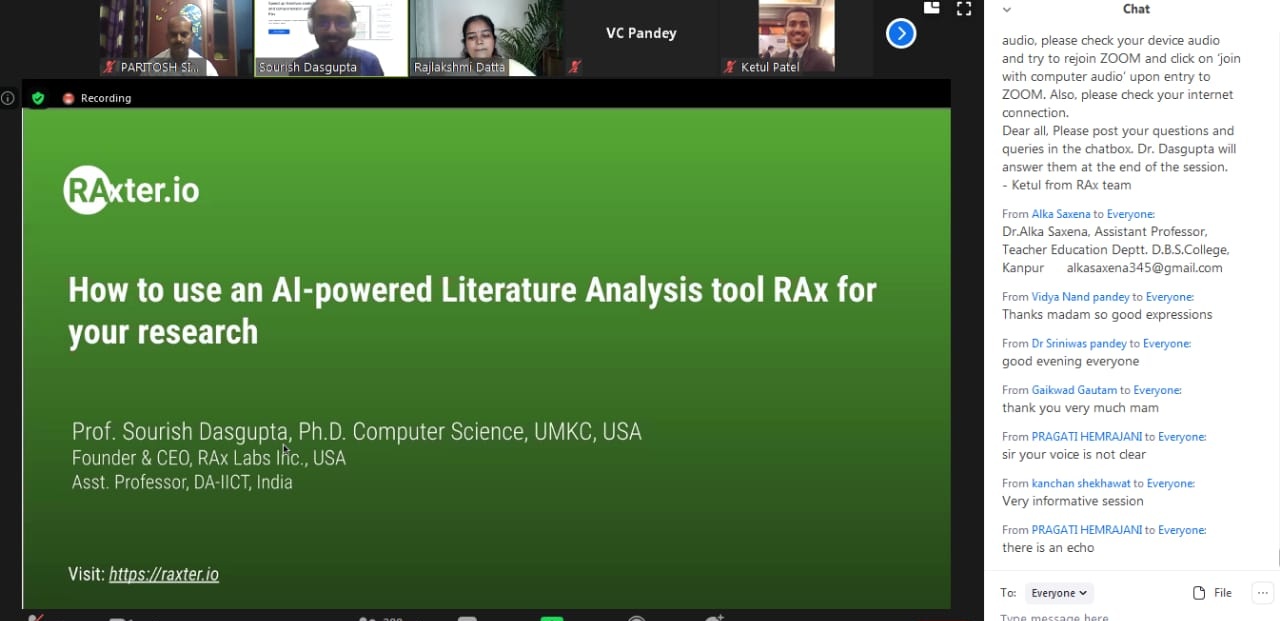Click 'Founder & CEO, RAx Labs Inc., USA' text
Screen dimensions: 1280x621
[209, 458]
